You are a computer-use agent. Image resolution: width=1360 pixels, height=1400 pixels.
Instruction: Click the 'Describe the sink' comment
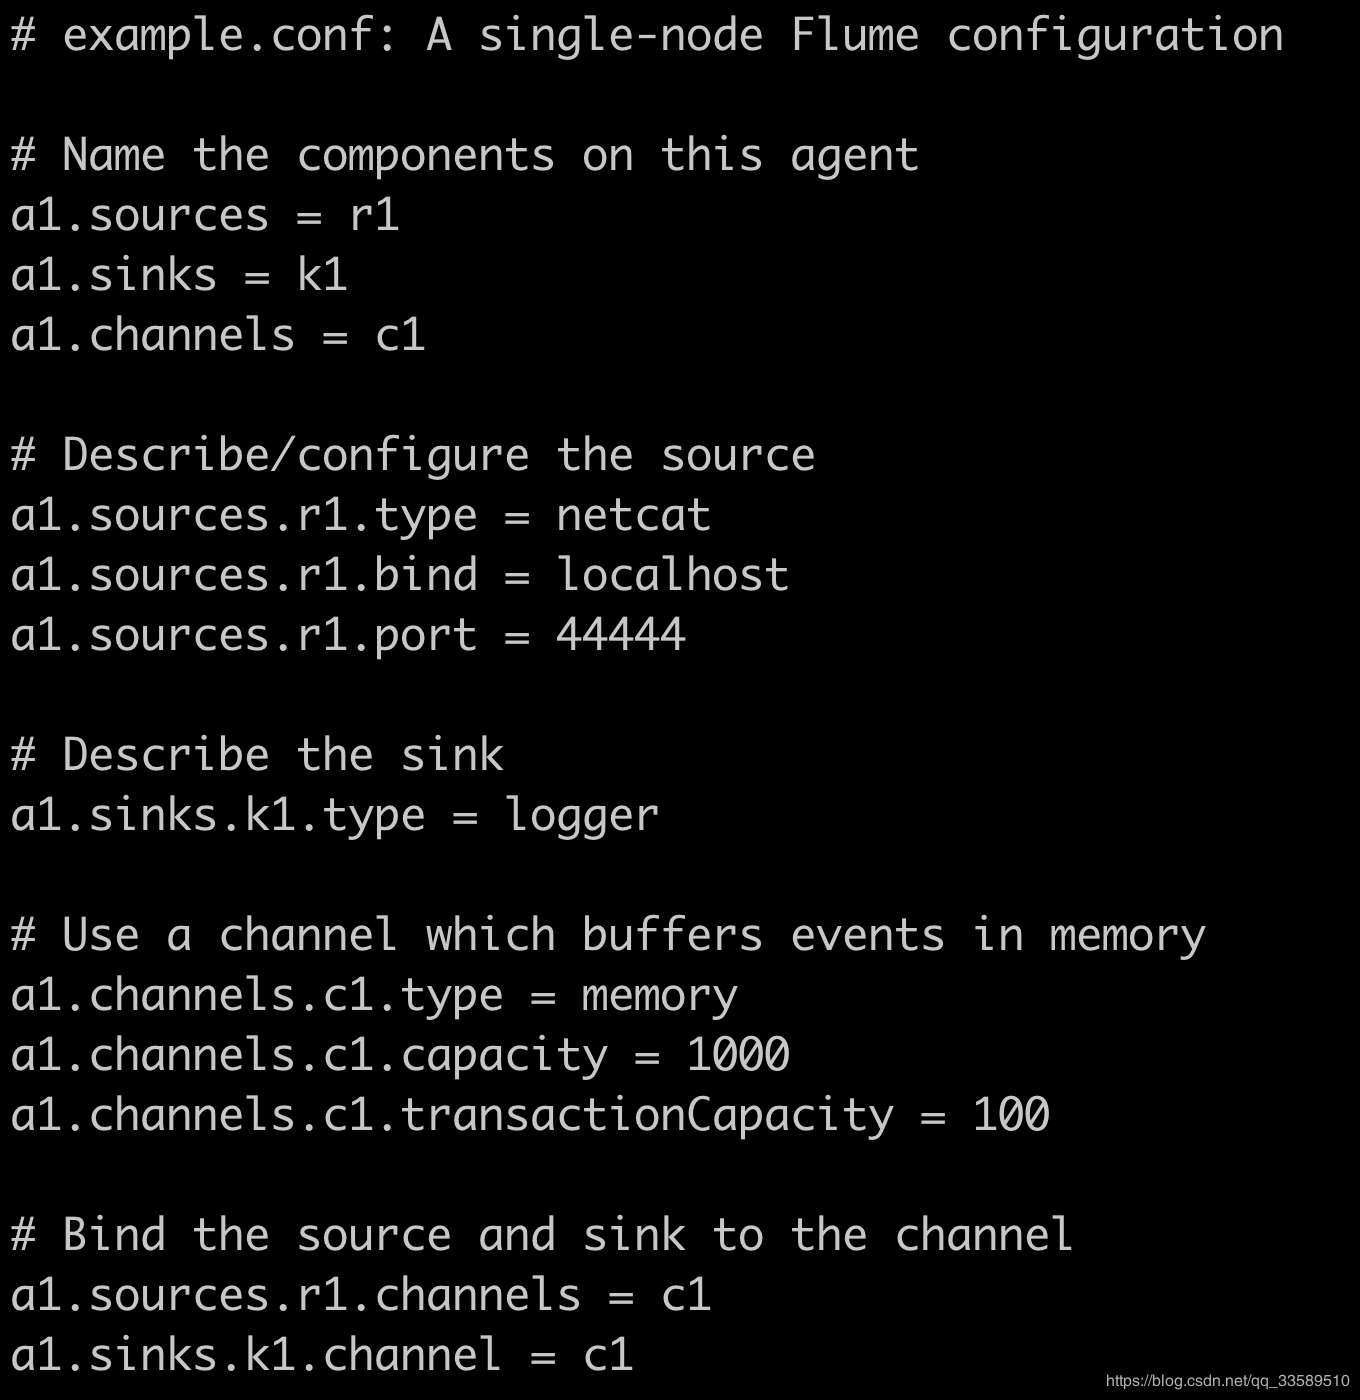tap(257, 756)
